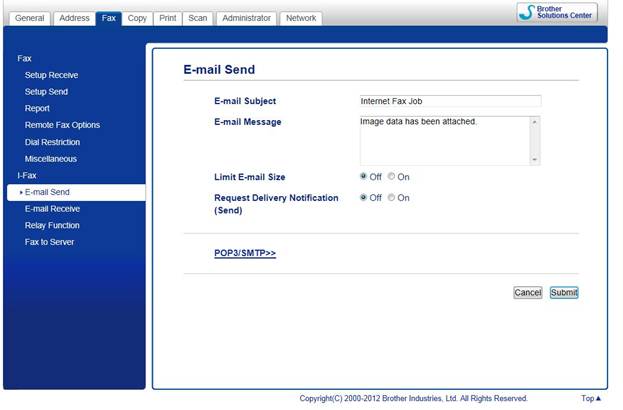The height and width of the screenshot is (410, 623).
Task: Turn Request Delivery Notification Off
Action: pyautogui.click(x=364, y=198)
